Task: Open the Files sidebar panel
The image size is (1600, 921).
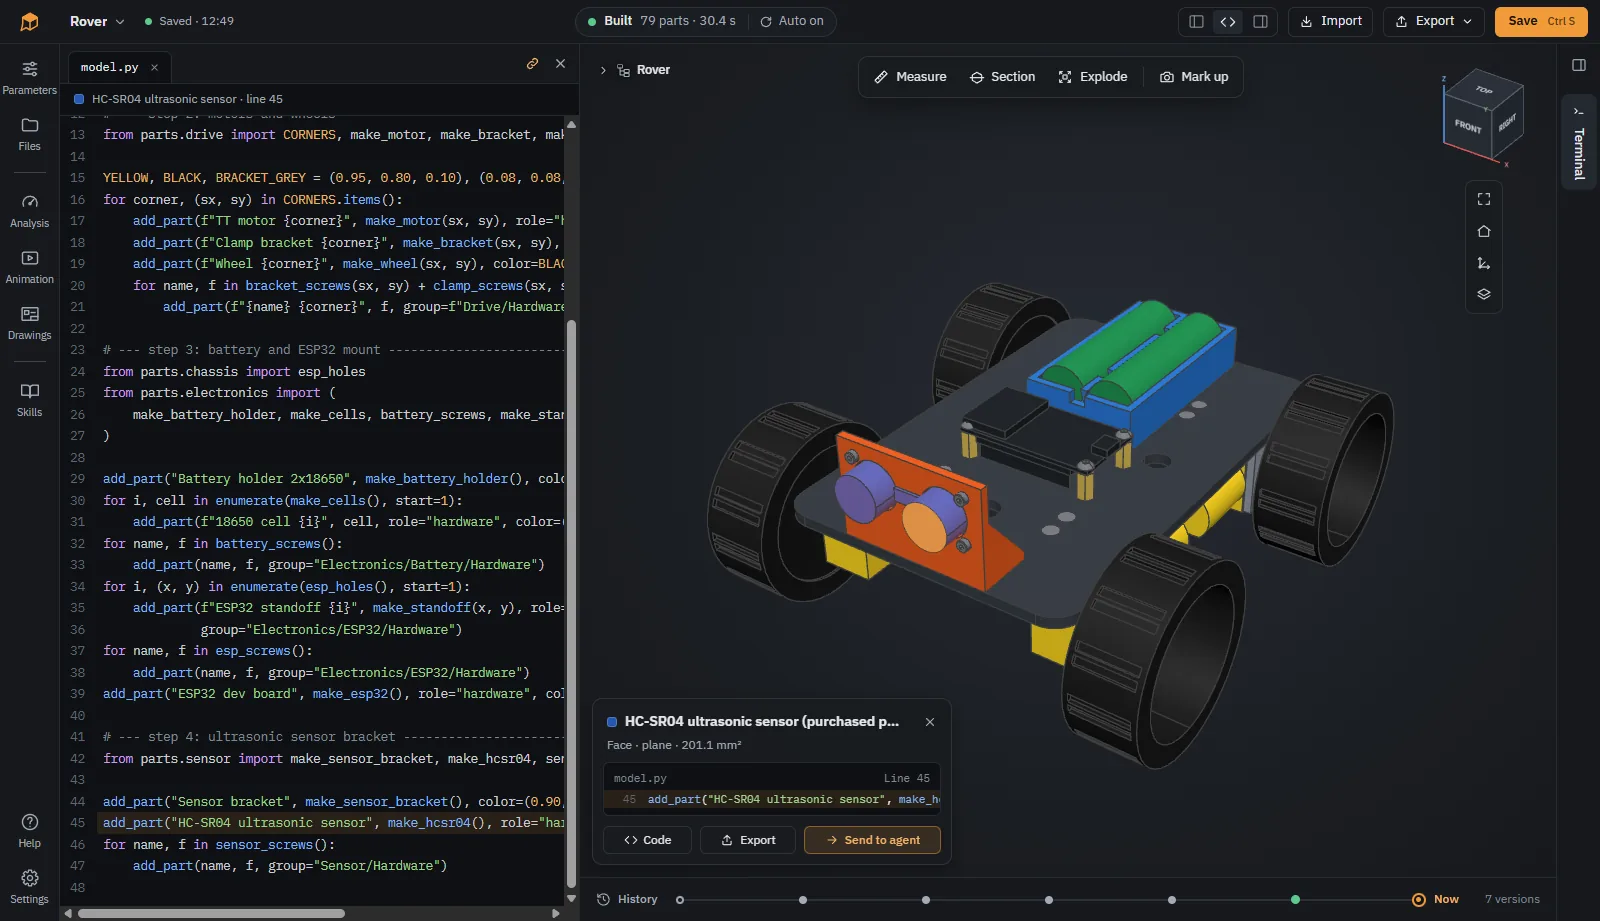Action: coord(30,133)
